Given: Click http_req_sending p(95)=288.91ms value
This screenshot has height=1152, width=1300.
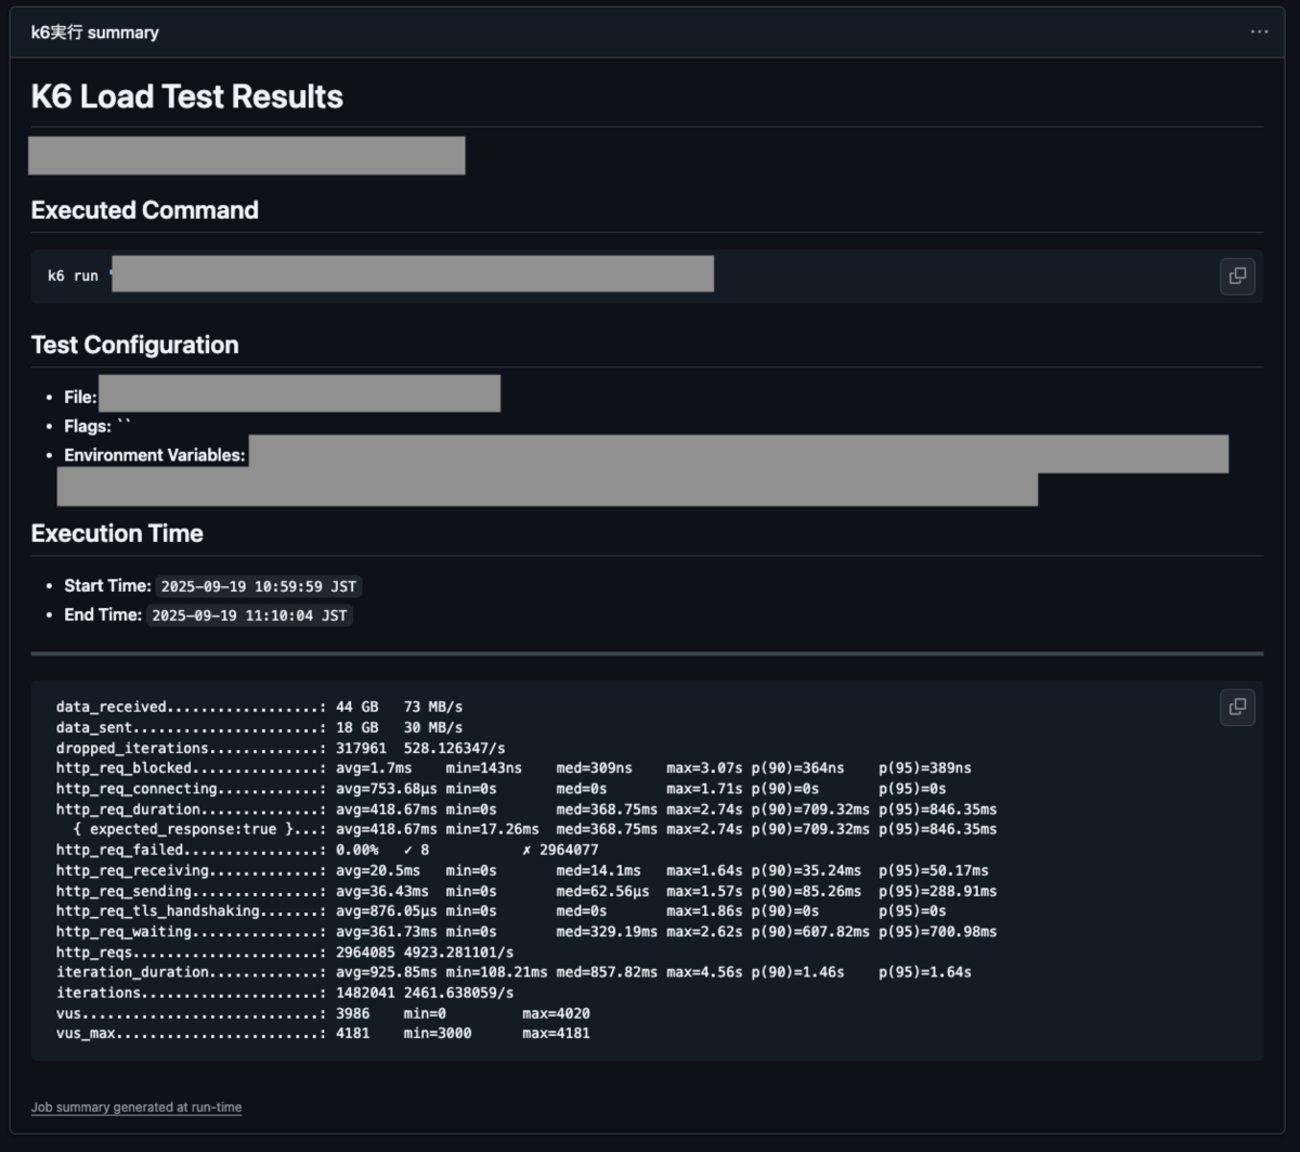Looking at the screenshot, I should point(938,891).
